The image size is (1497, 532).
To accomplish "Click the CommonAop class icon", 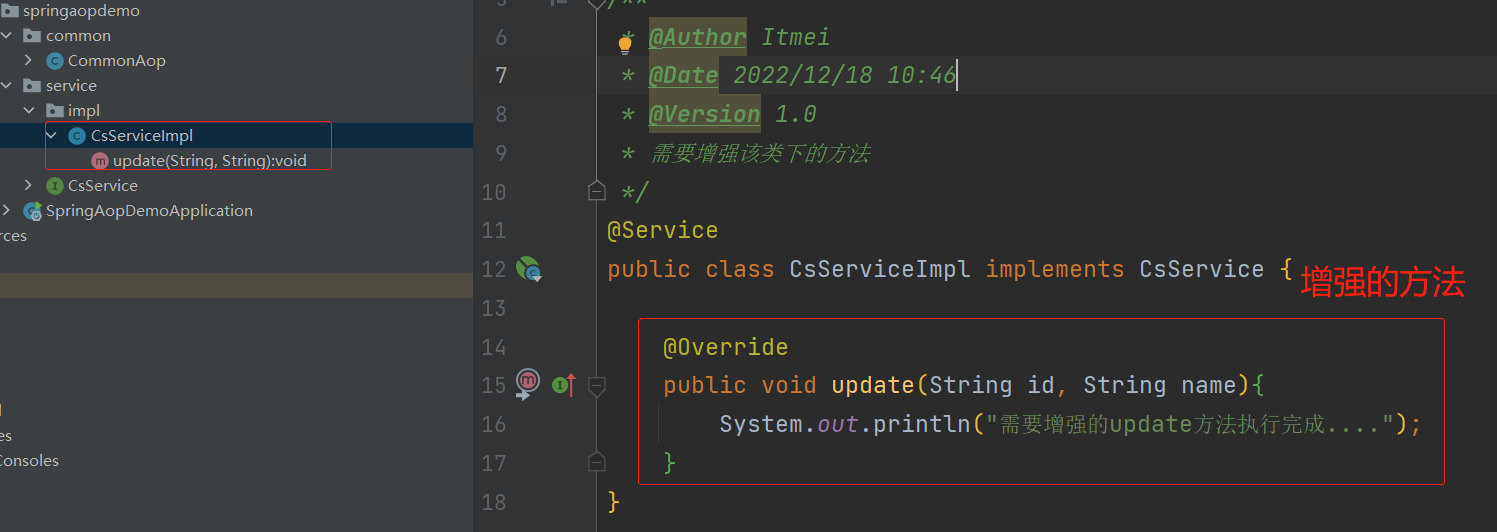I will click(x=55, y=60).
